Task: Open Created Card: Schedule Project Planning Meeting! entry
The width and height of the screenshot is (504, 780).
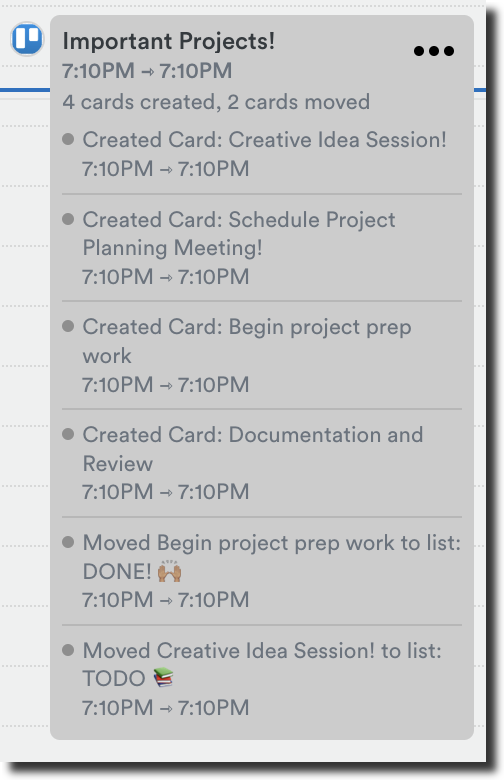Action: [x=262, y=248]
